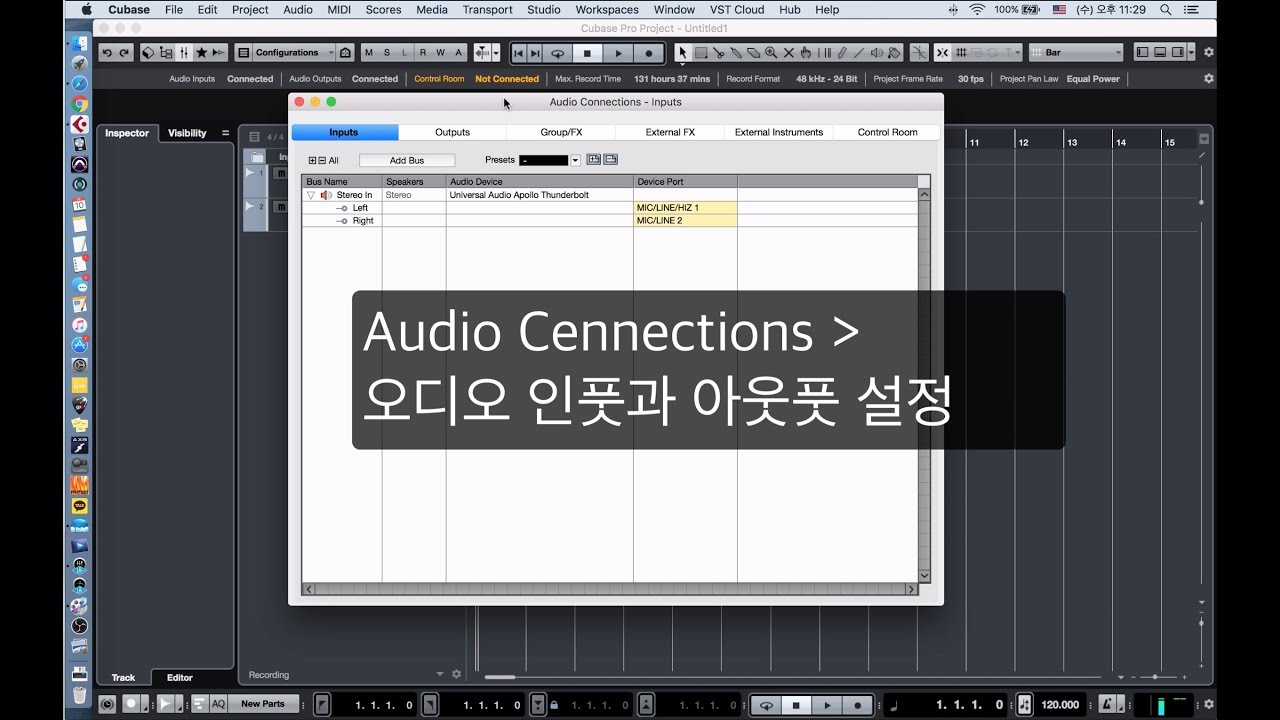This screenshot has height=720, width=1280.
Task: Switch to the Control Room tab
Action: pos(887,132)
